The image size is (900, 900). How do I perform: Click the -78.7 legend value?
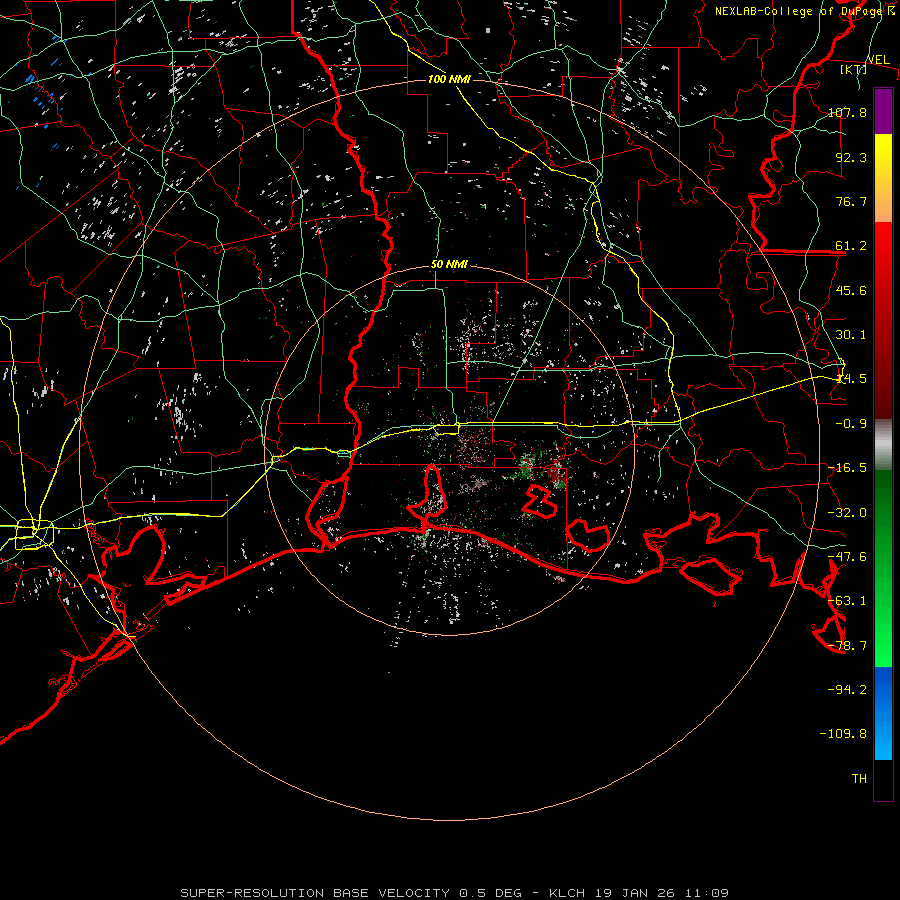pyautogui.click(x=847, y=646)
